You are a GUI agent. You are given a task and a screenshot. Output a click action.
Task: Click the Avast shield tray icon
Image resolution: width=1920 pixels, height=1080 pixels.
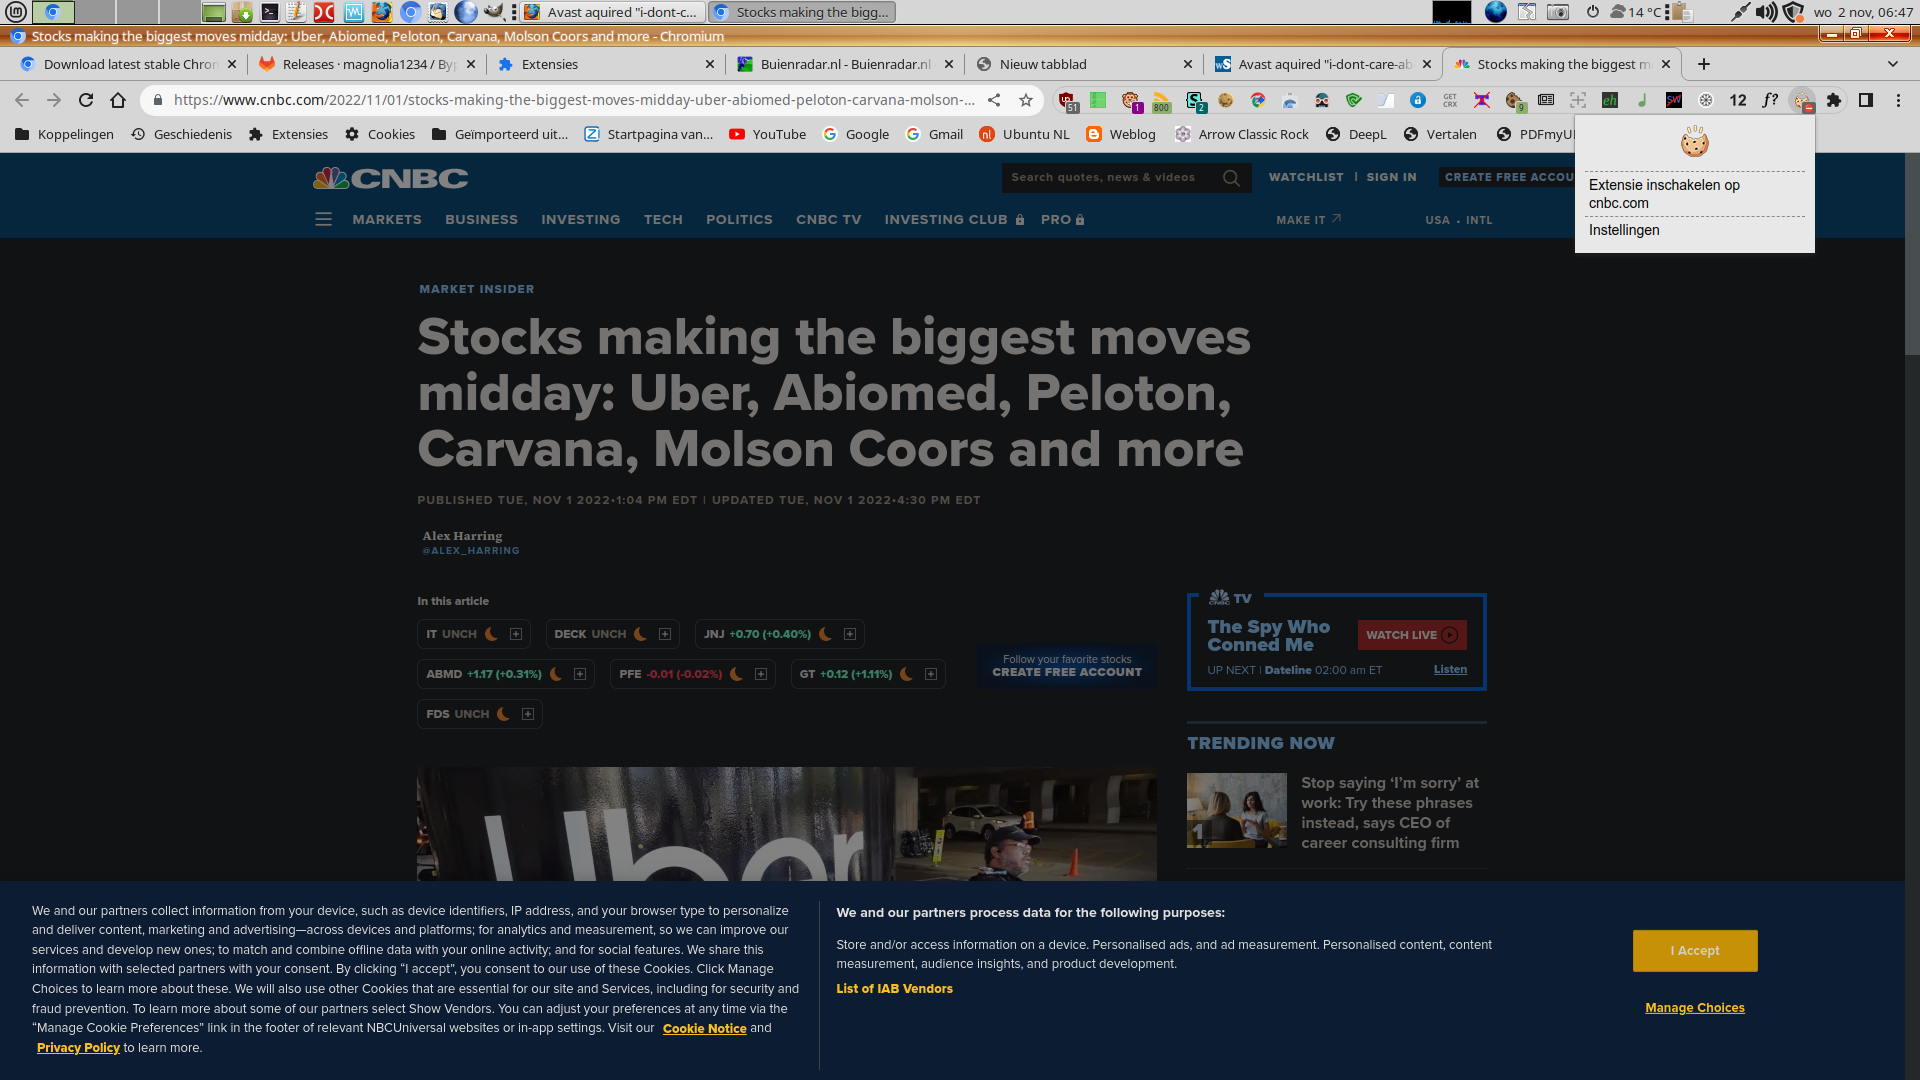(x=1794, y=12)
